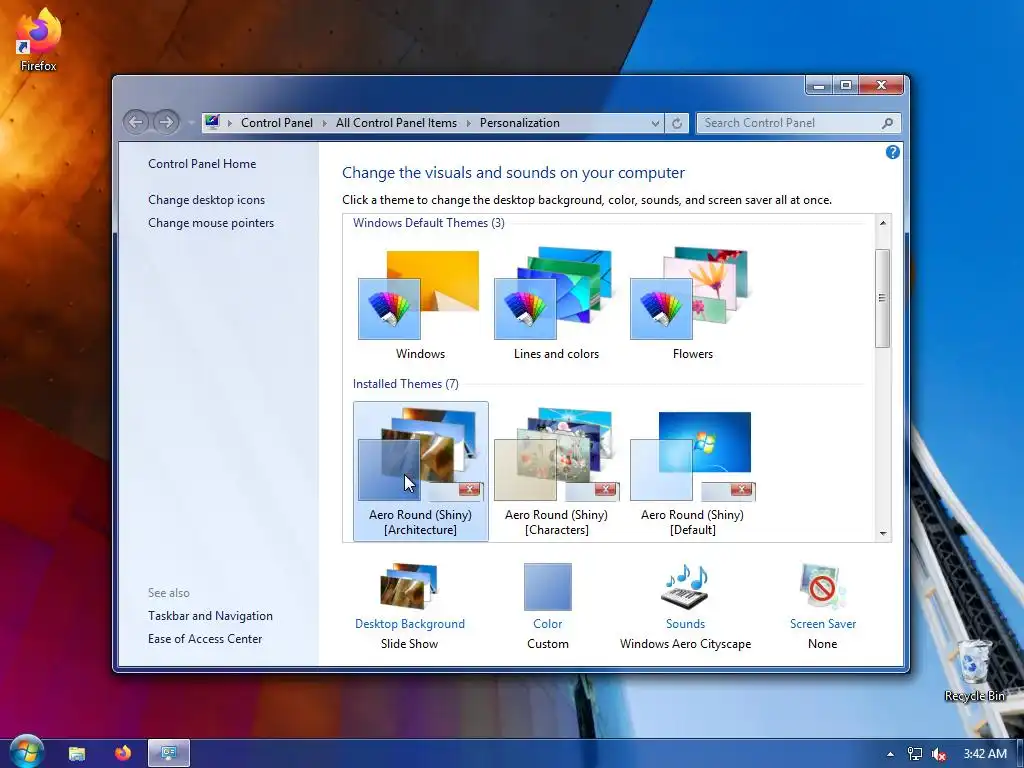Image resolution: width=1024 pixels, height=768 pixels.
Task: Click the Windows Default Themes (3) header
Action: pyautogui.click(x=428, y=223)
